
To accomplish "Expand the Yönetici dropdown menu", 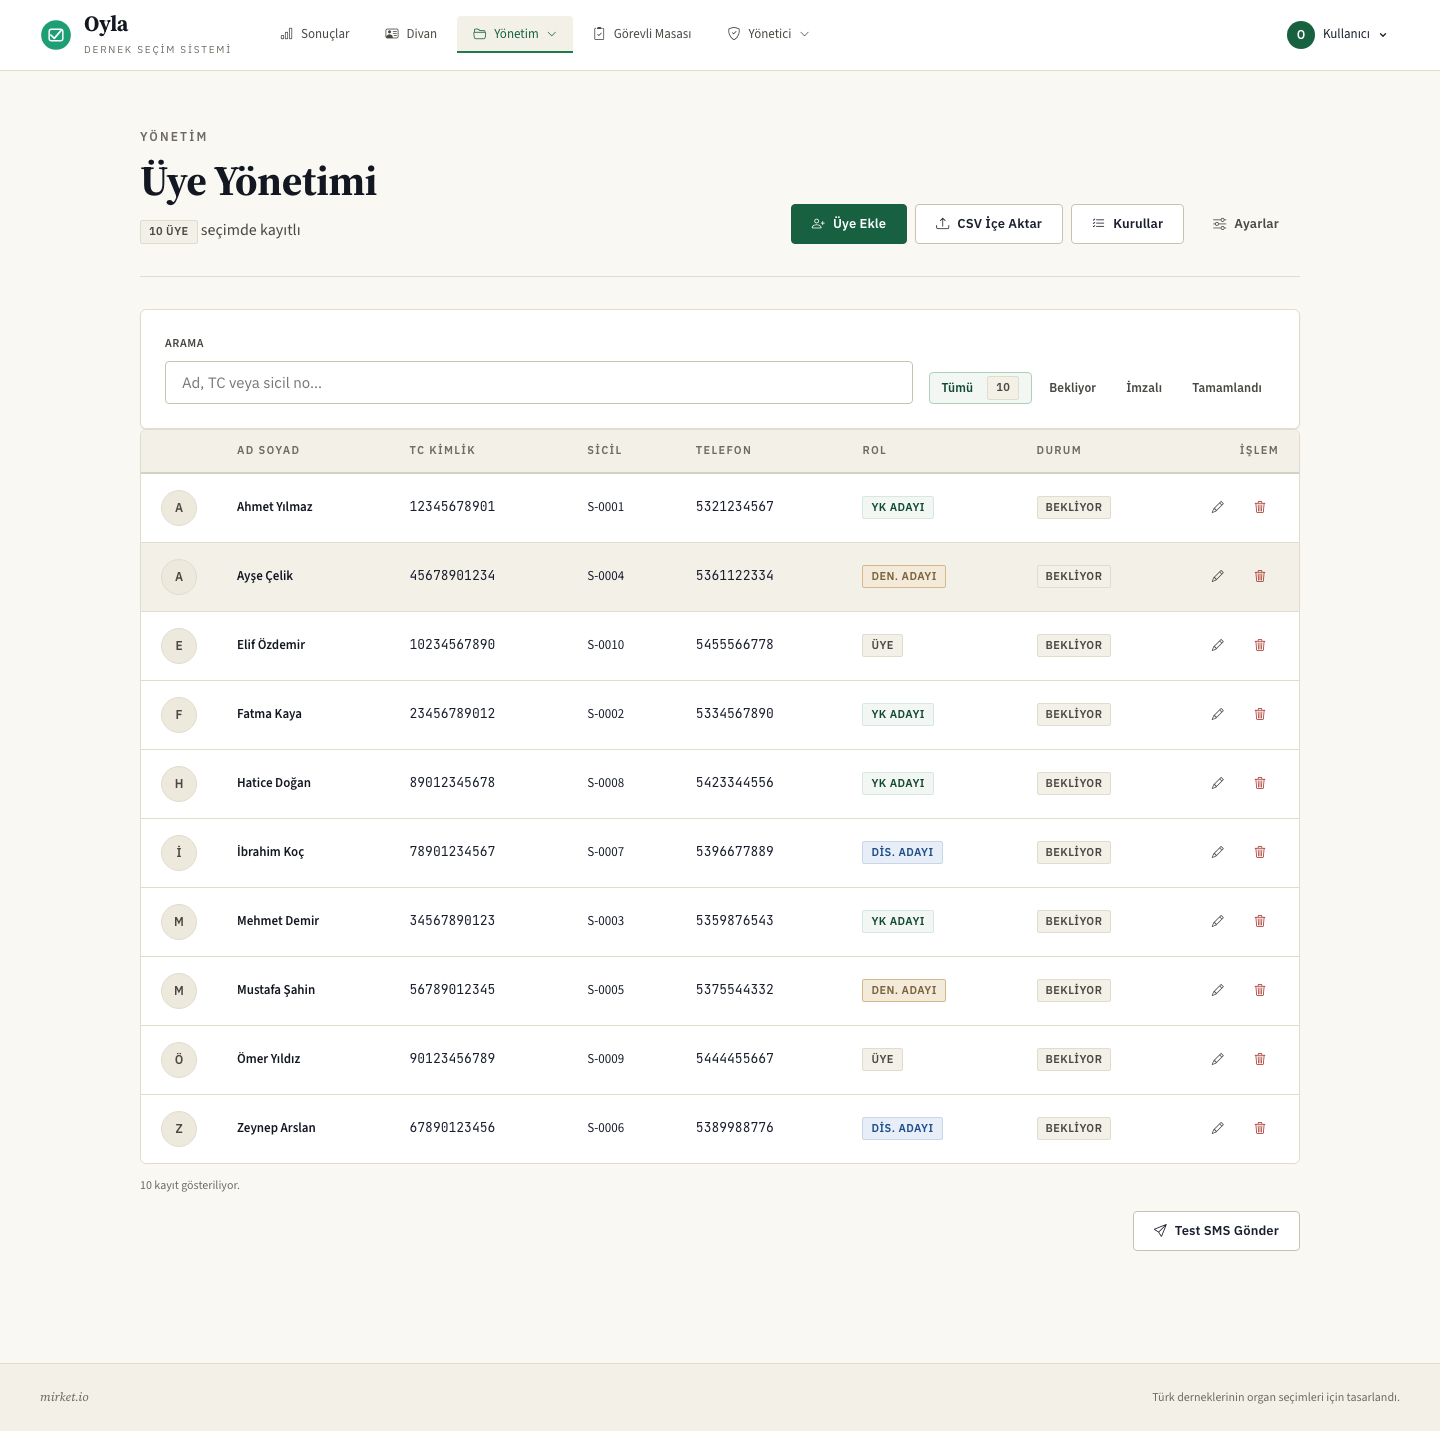I will point(768,34).
